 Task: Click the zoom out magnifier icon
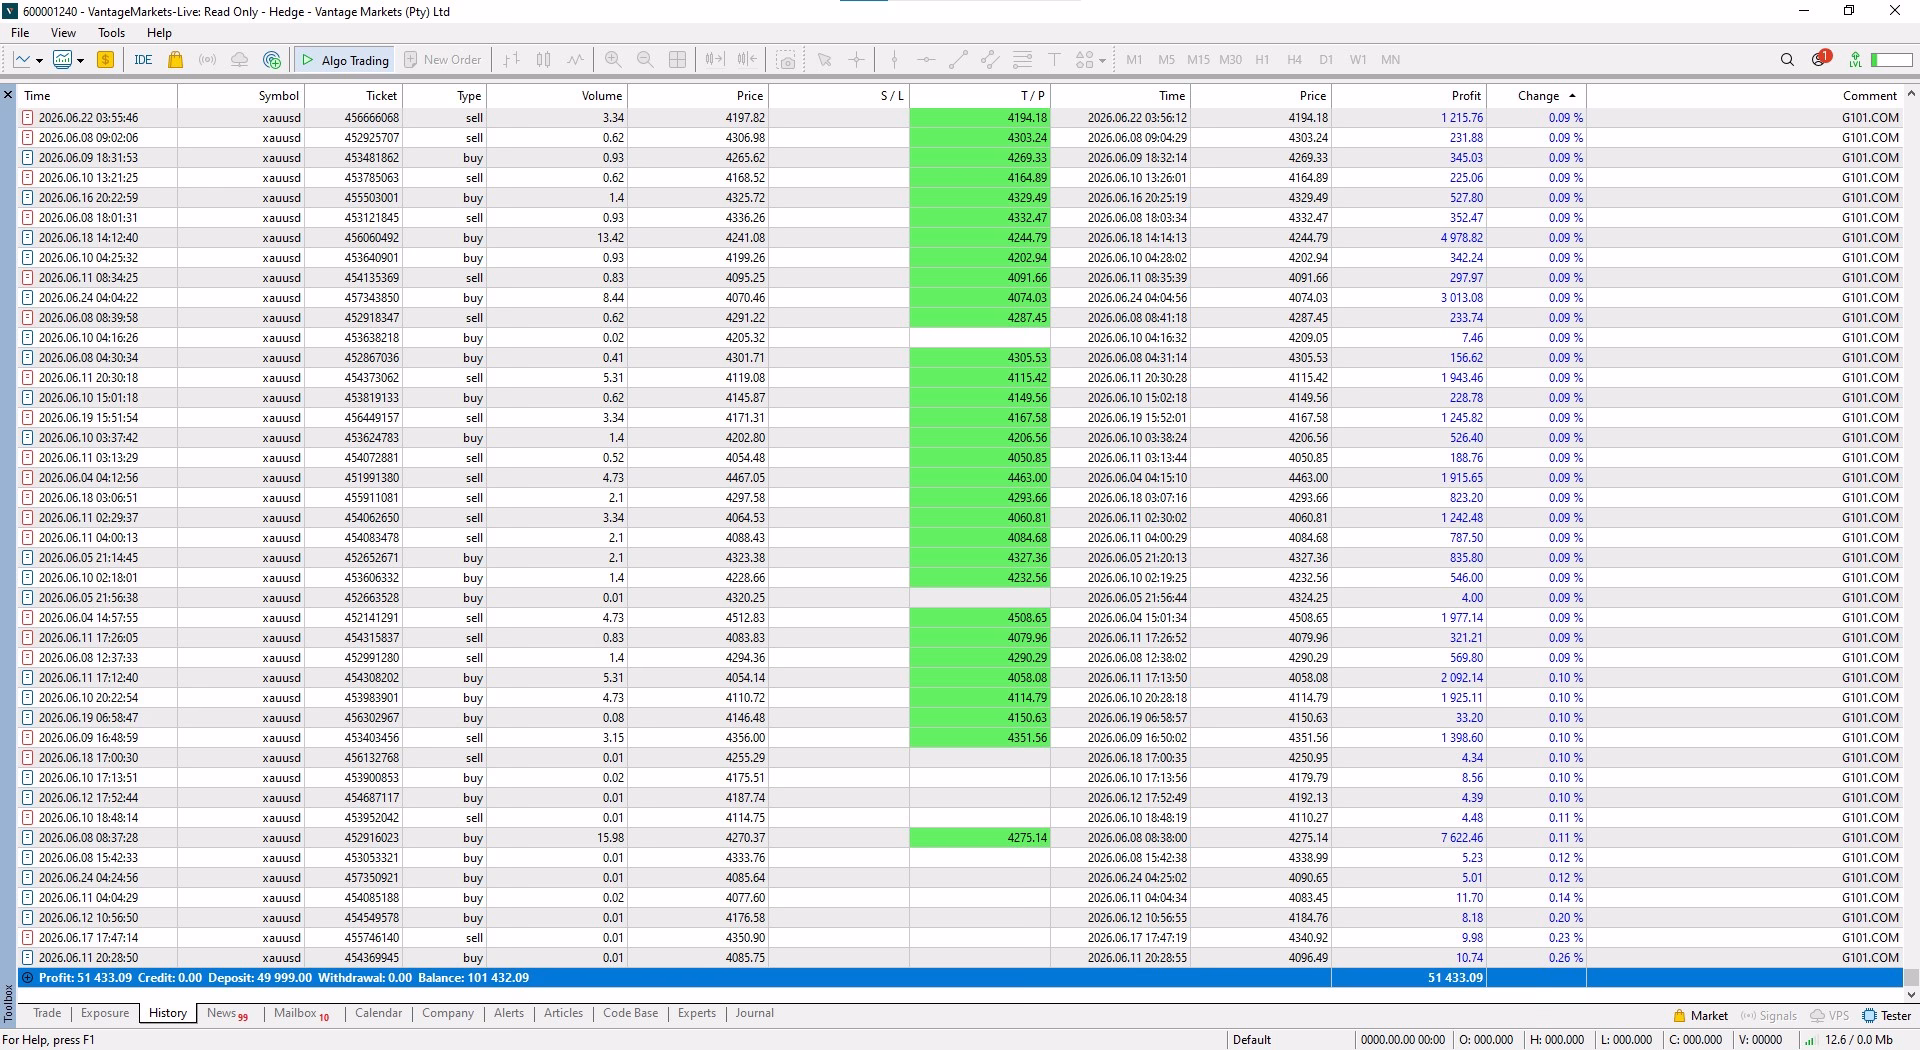645,60
